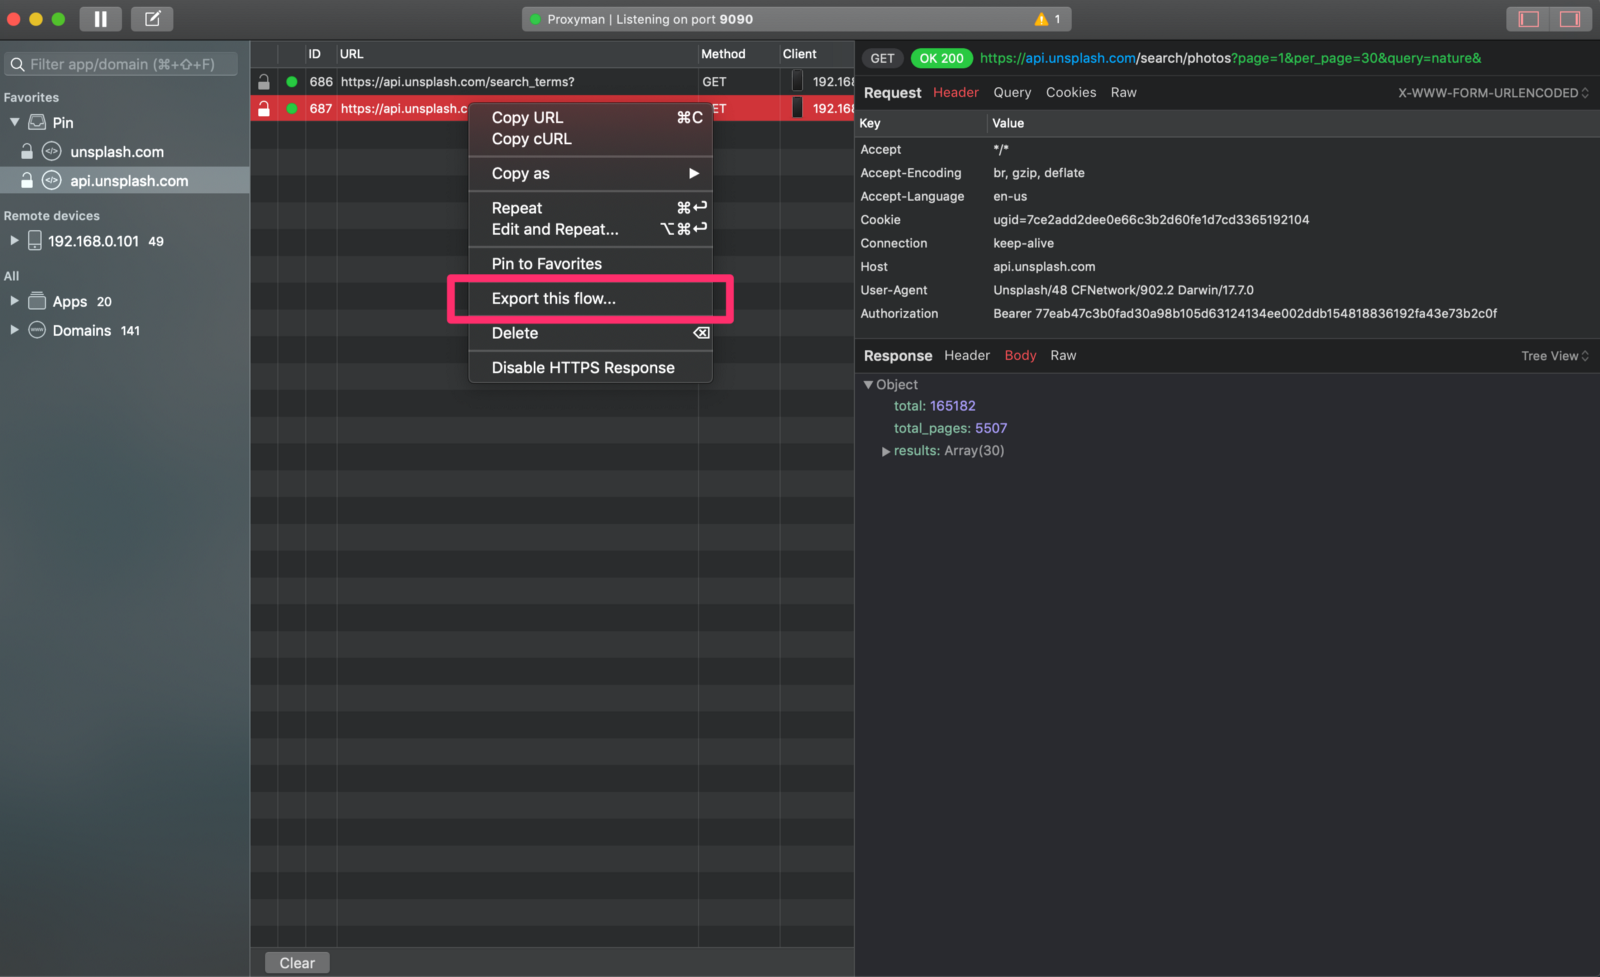Click the total_pages value 5507
This screenshot has height=977, width=1600.
point(991,428)
